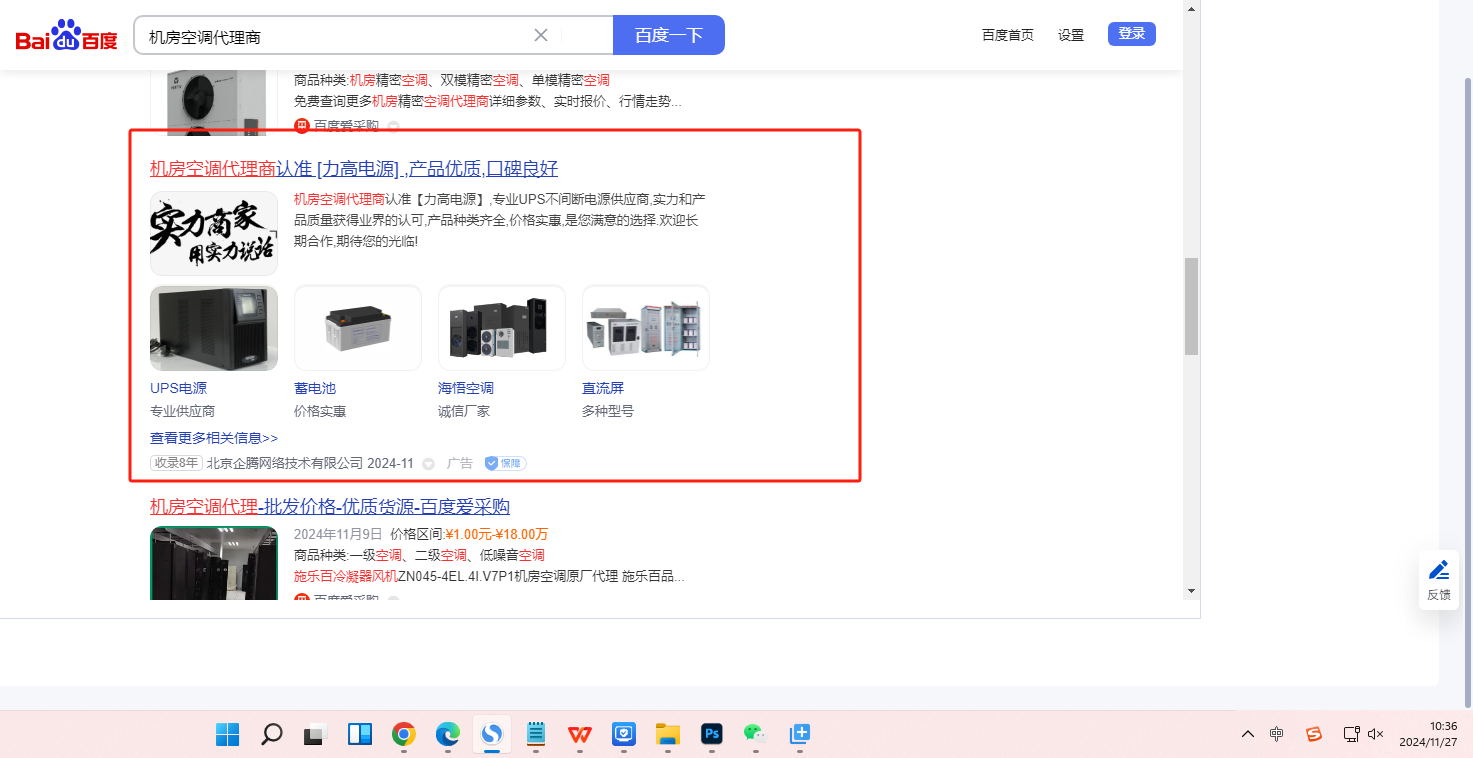1473x758 pixels.
Task: Expand the dropdown arrow beside 北京企腾网络技术有限公司 2024-11
Action: [429, 464]
